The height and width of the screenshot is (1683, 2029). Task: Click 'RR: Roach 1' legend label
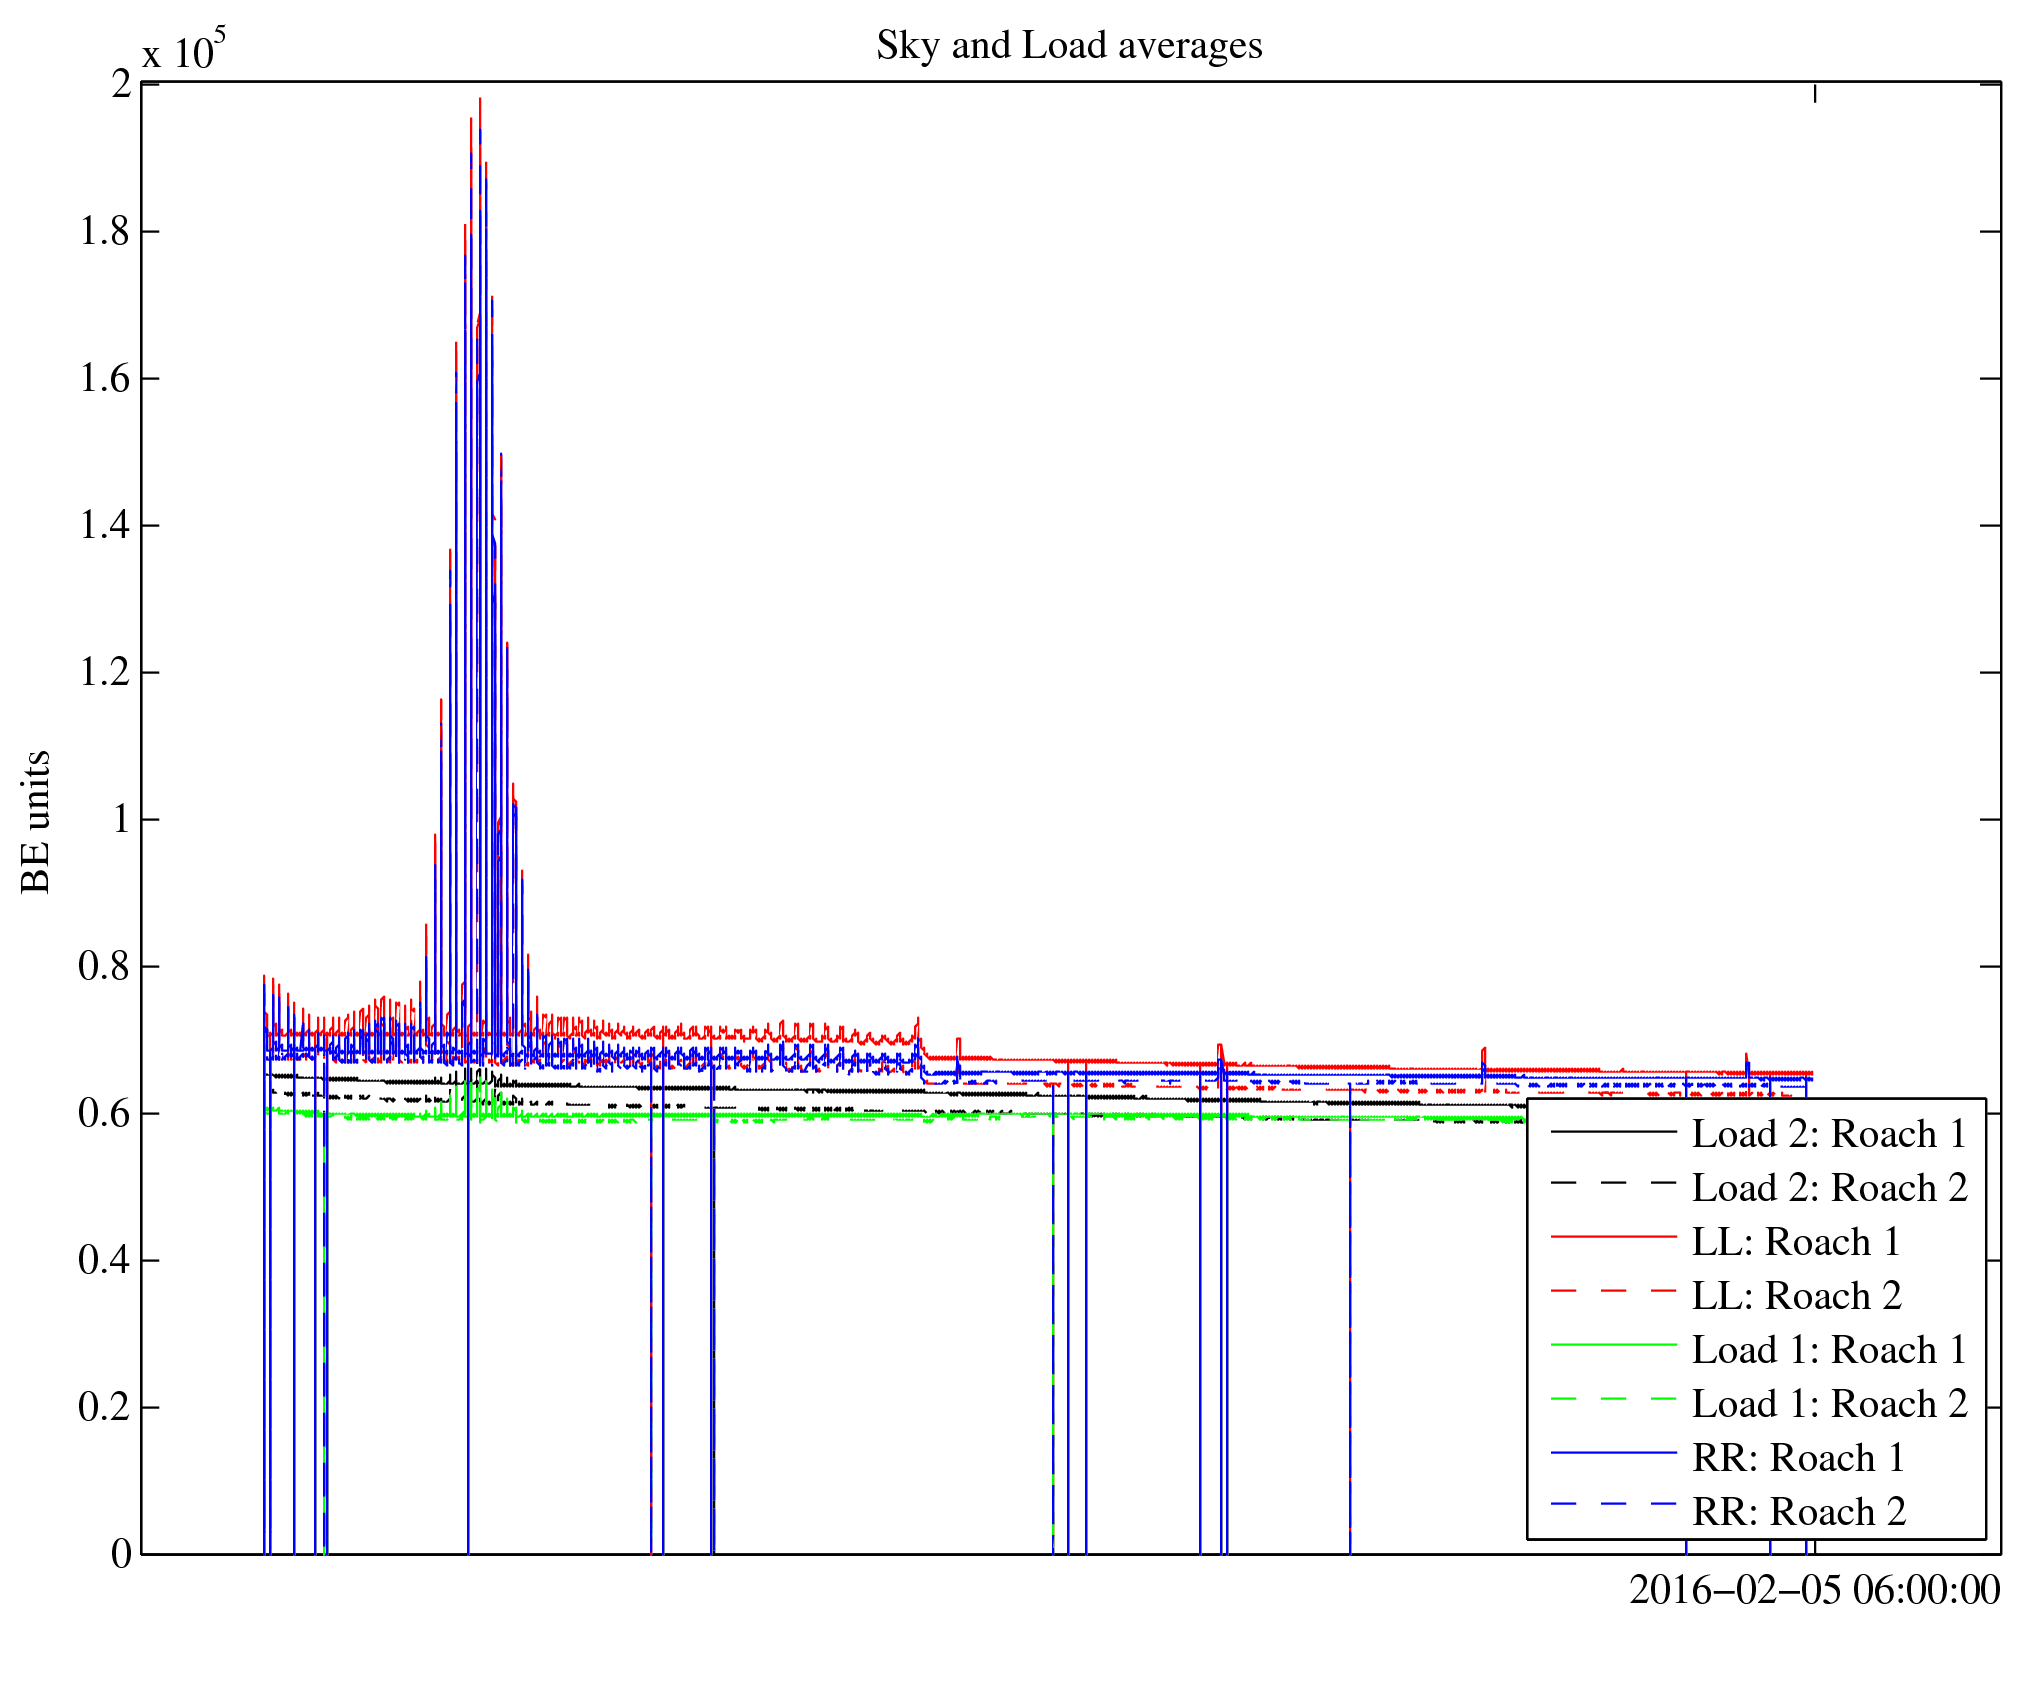coord(1797,1458)
